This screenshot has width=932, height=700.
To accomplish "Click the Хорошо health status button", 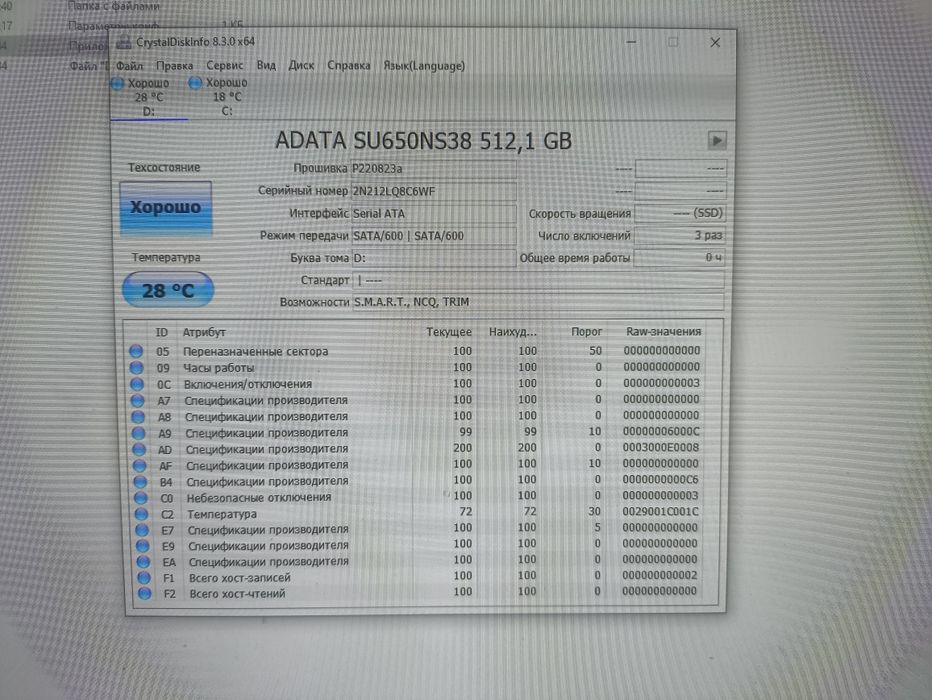I will pyautogui.click(x=166, y=208).
